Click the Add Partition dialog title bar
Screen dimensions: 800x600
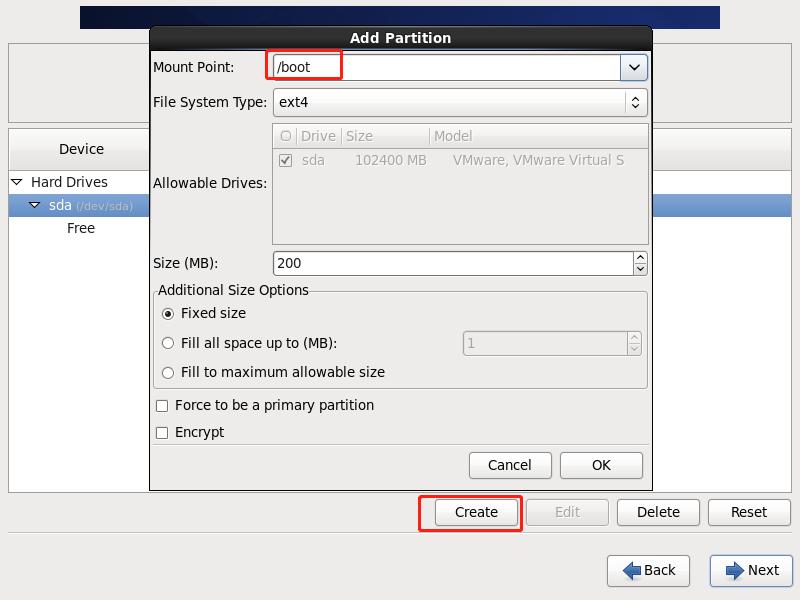tap(401, 38)
